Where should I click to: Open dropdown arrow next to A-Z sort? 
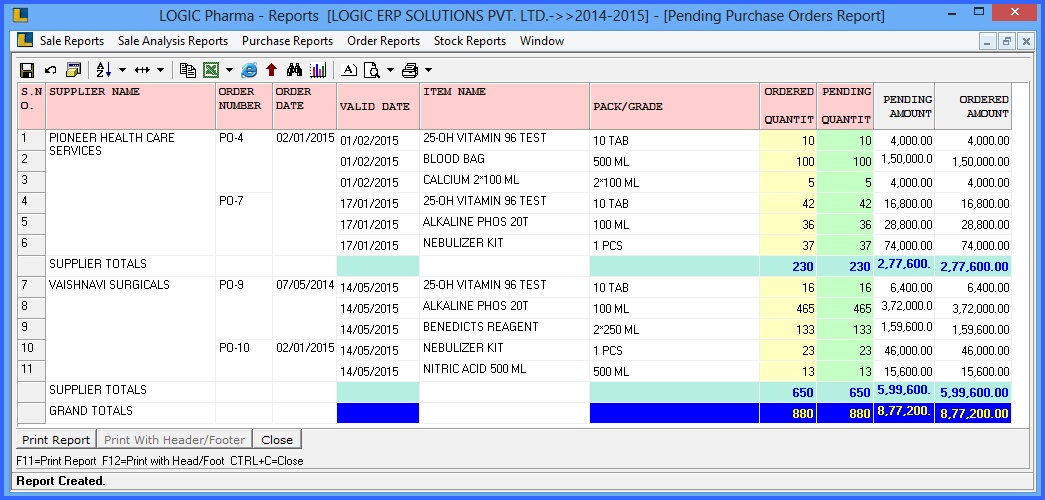click(122, 69)
